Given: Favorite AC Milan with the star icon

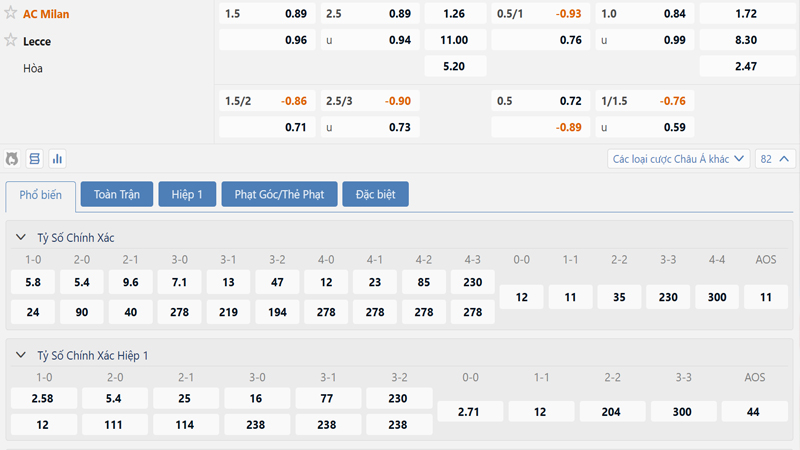Looking at the screenshot, I should coord(11,14).
